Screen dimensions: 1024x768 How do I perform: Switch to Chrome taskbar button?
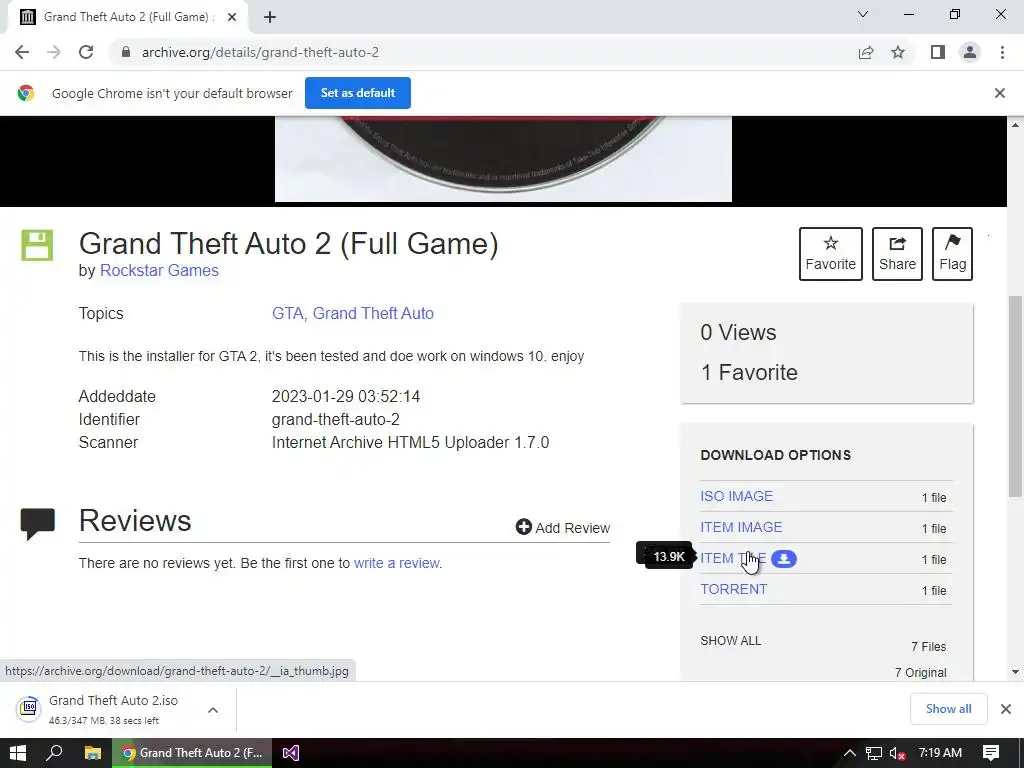tap(191, 753)
